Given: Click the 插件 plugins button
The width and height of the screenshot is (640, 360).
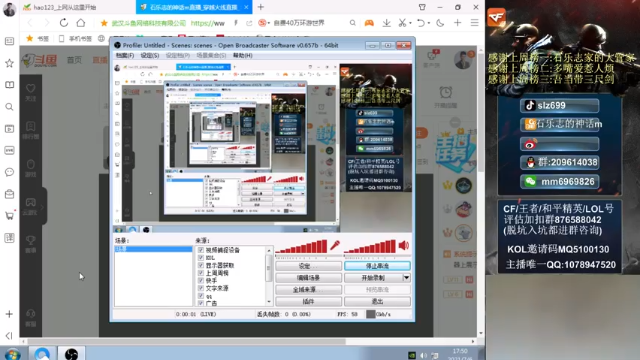Looking at the screenshot, I should pos(309,301).
